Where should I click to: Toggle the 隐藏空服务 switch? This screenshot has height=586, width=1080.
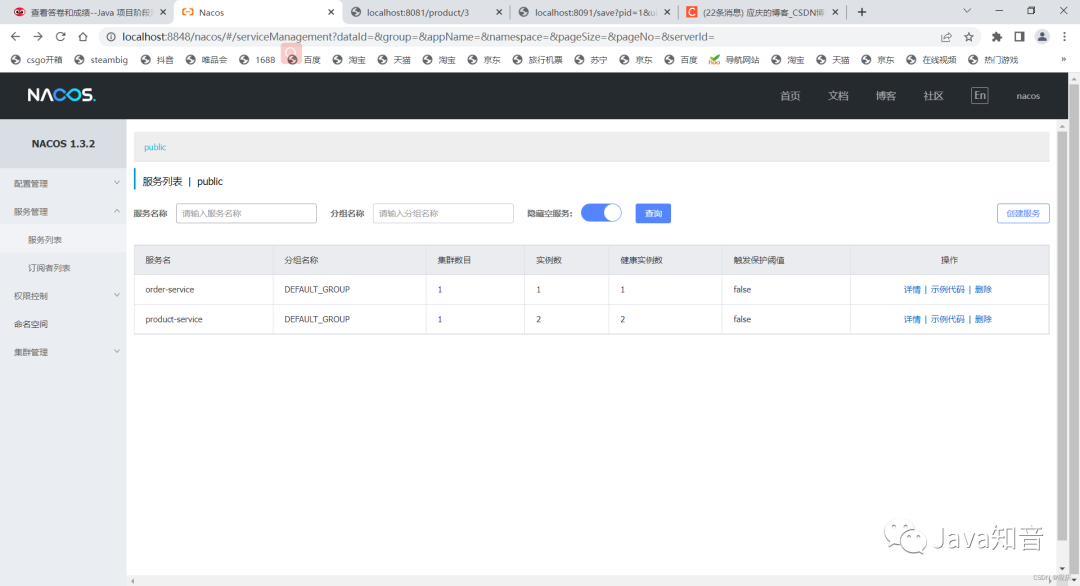(x=601, y=213)
